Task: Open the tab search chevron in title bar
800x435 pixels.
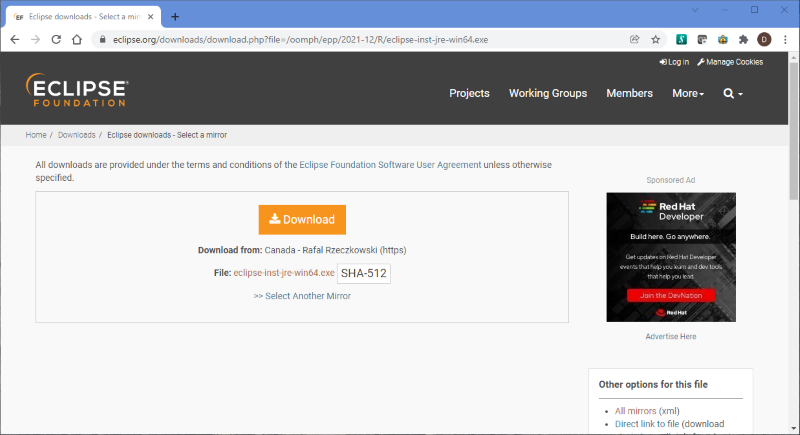Action: coord(695,10)
